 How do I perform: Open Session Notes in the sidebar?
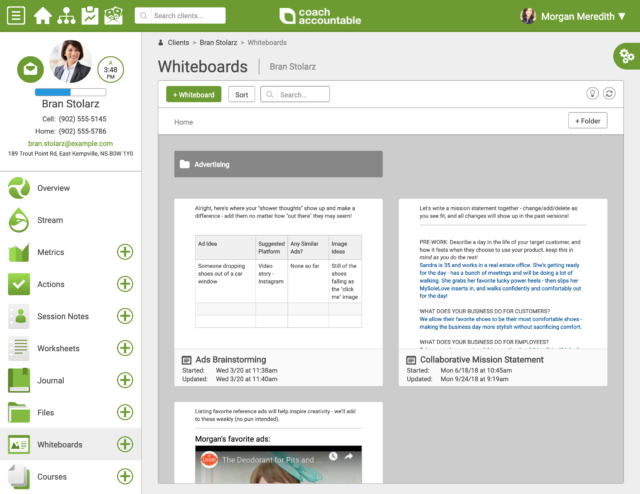click(x=63, y=316)
